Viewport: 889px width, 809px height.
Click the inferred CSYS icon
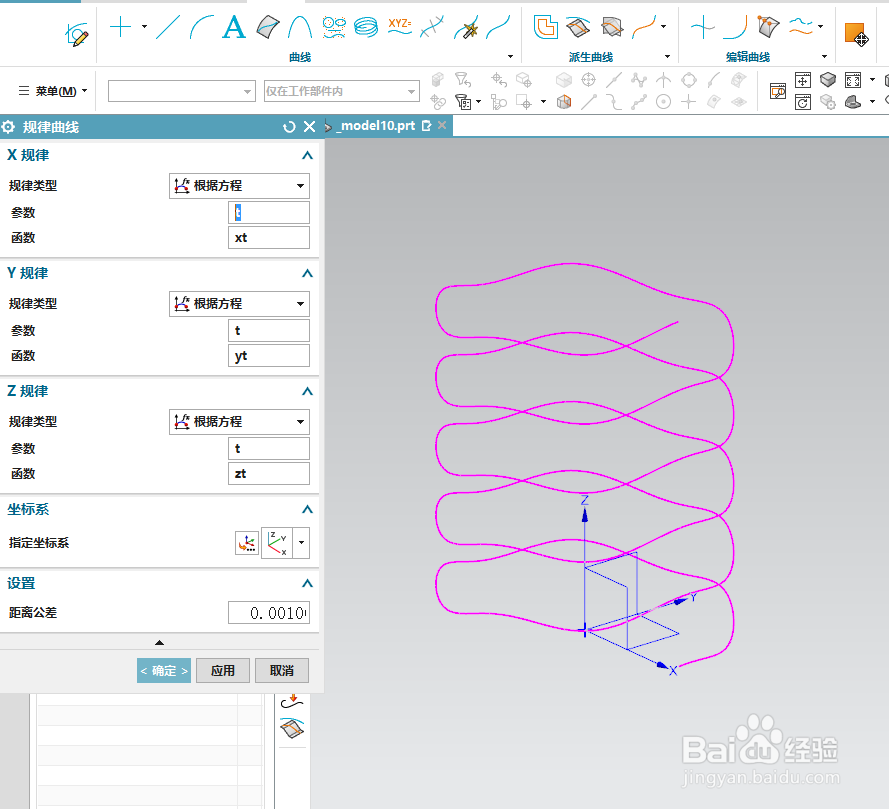277,543
